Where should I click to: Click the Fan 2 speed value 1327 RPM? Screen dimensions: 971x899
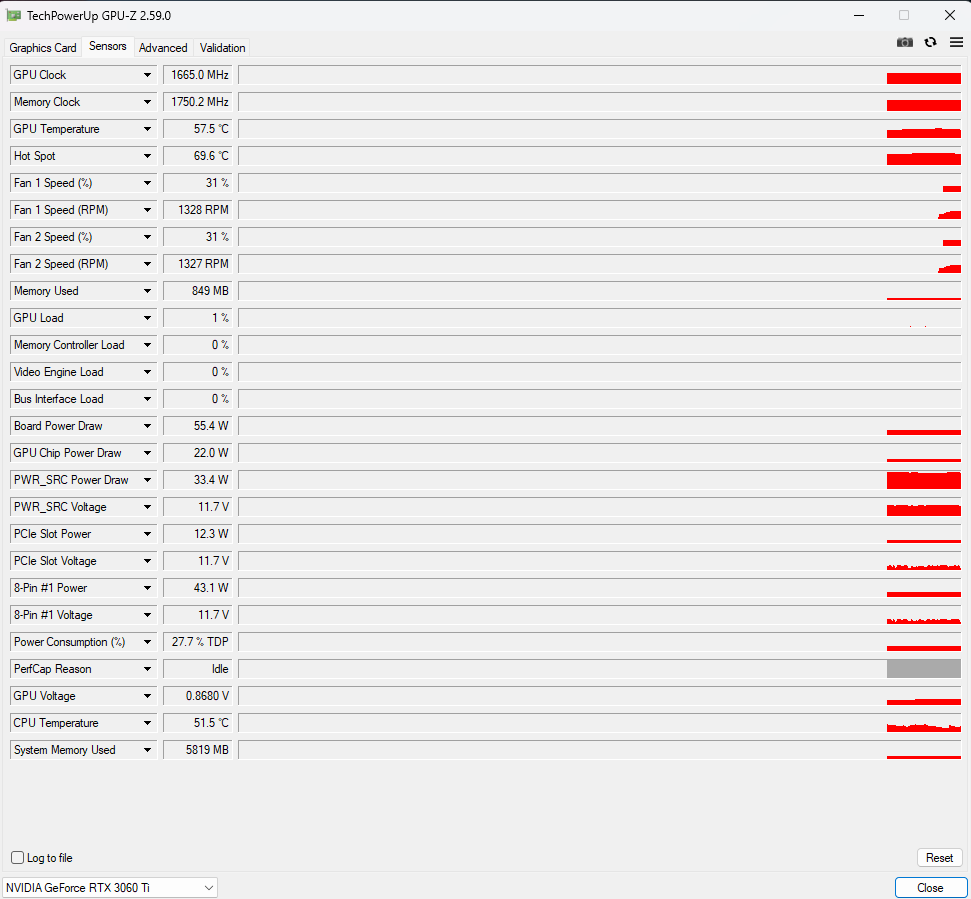198,264
